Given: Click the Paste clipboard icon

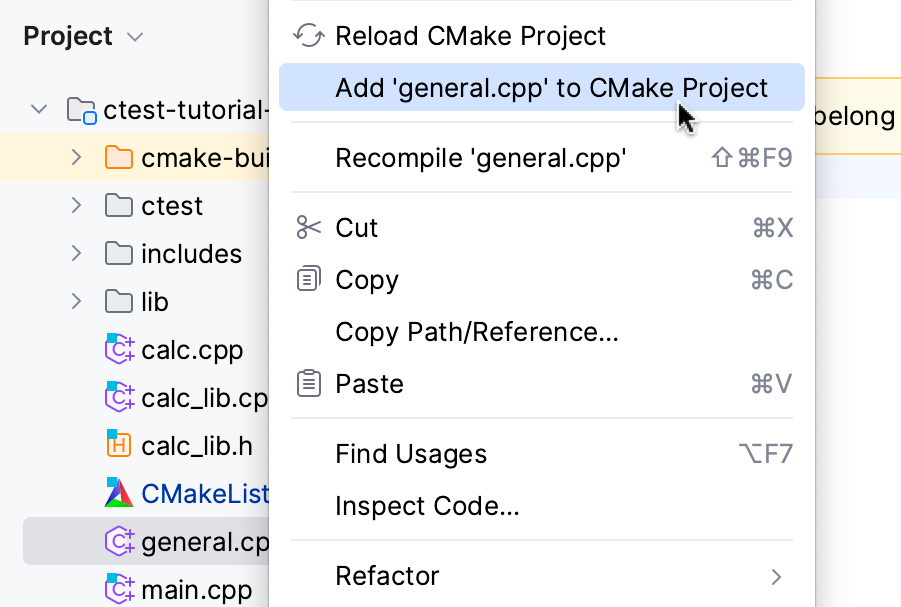Looking at the screenshot, I should tap(309, 383).
